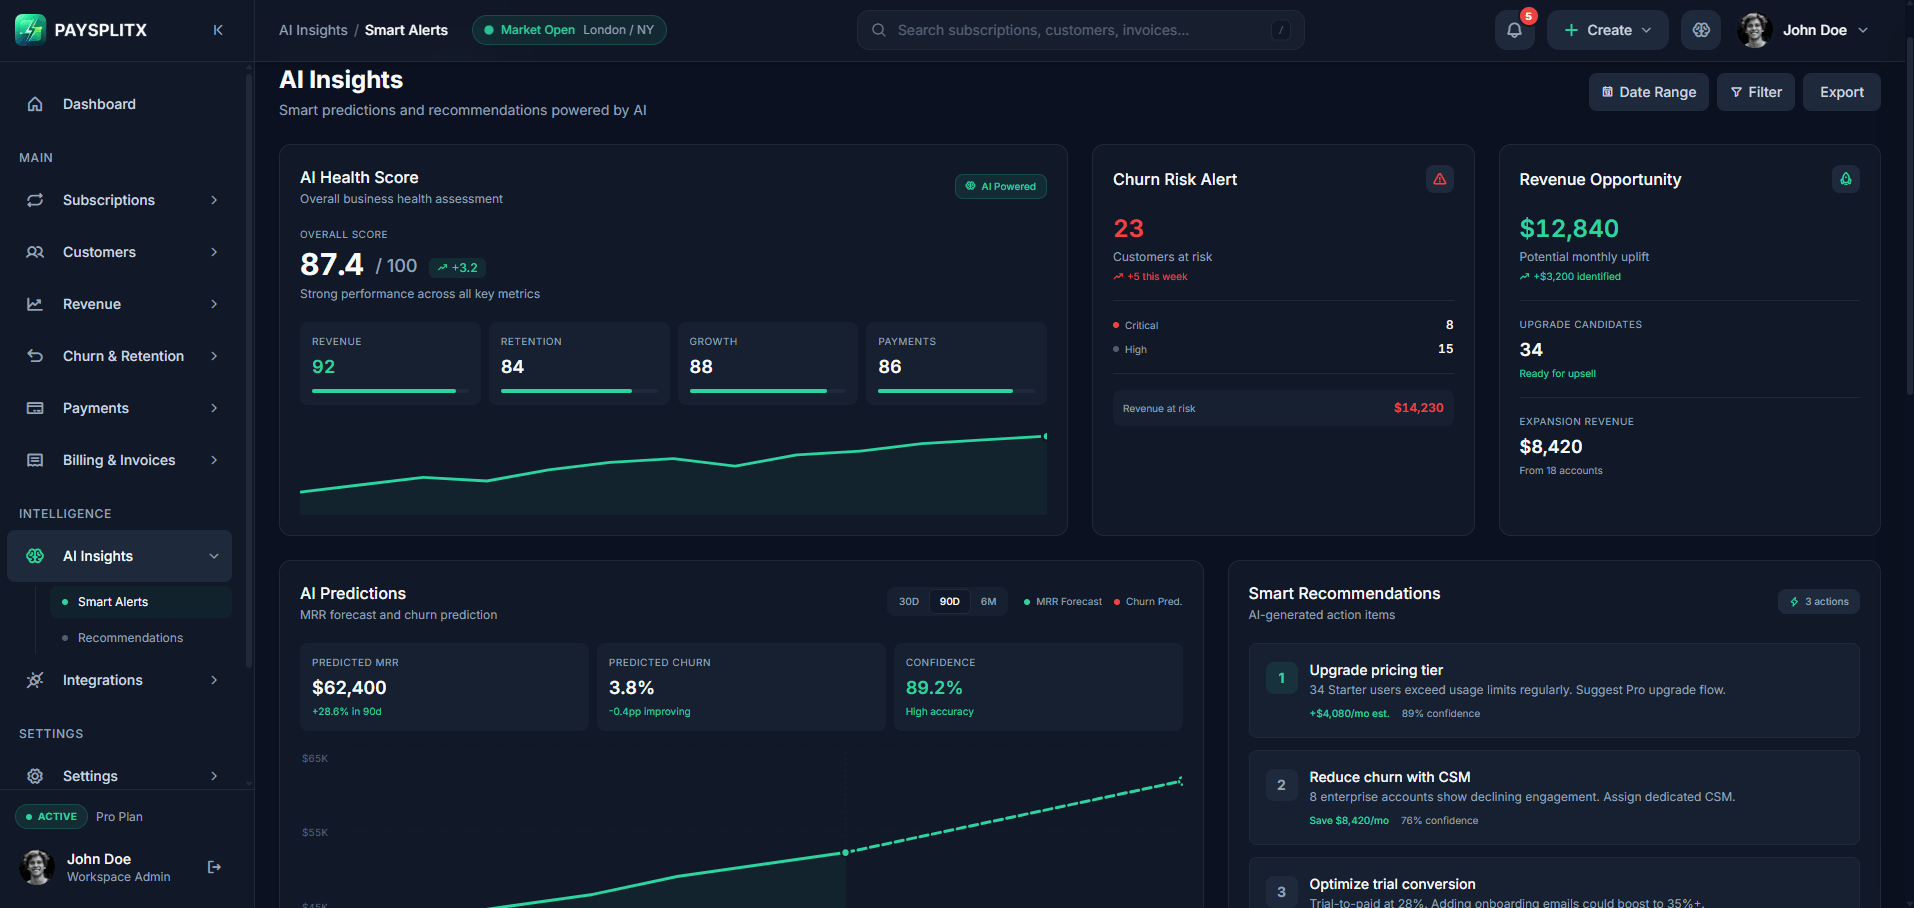Collapse the sidebar with the arrow icon
This screenshot has height=908, width=1914.
tap(218, 30)
